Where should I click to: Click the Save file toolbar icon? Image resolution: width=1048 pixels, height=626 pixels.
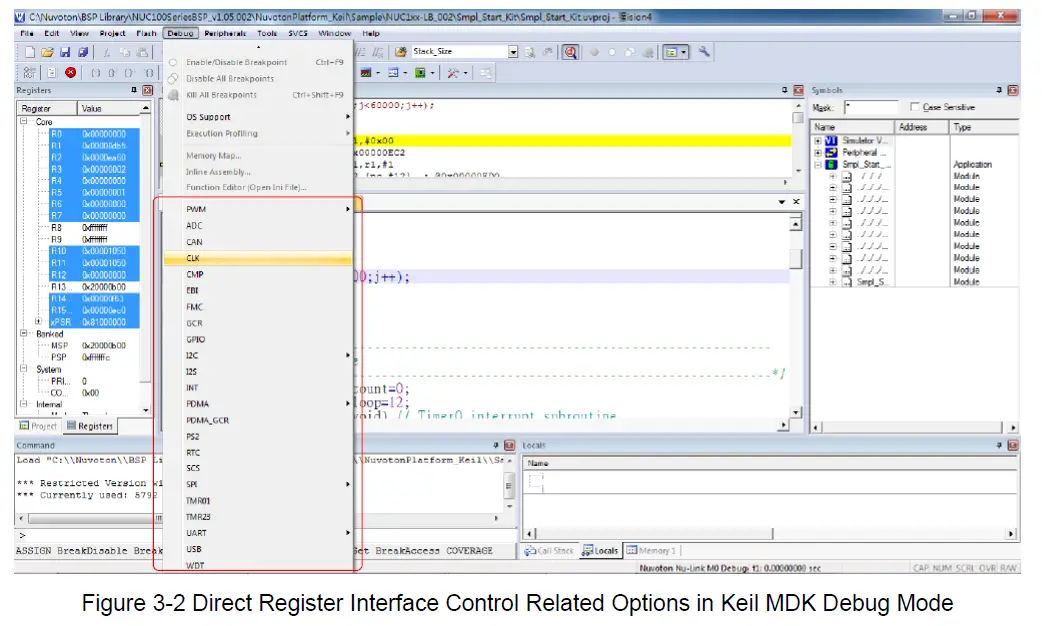[x=64, y=52]
